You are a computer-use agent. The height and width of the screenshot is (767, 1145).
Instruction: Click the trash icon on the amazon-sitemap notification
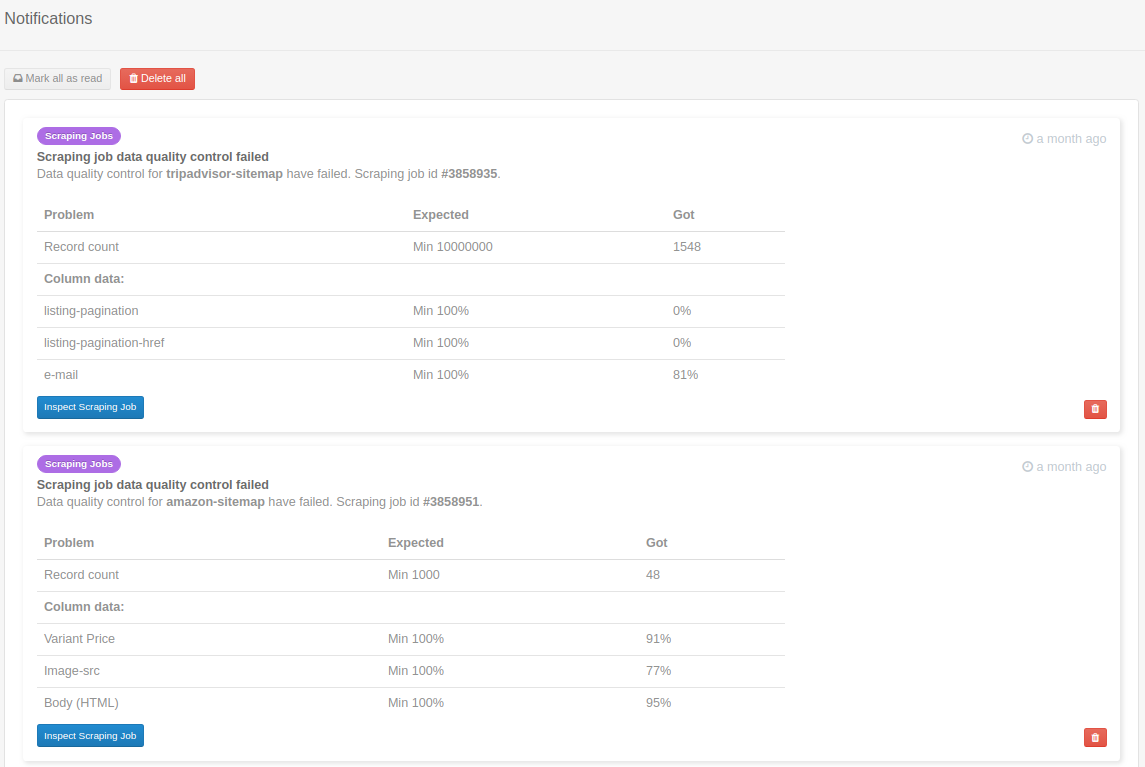(x=1095, y=737)
